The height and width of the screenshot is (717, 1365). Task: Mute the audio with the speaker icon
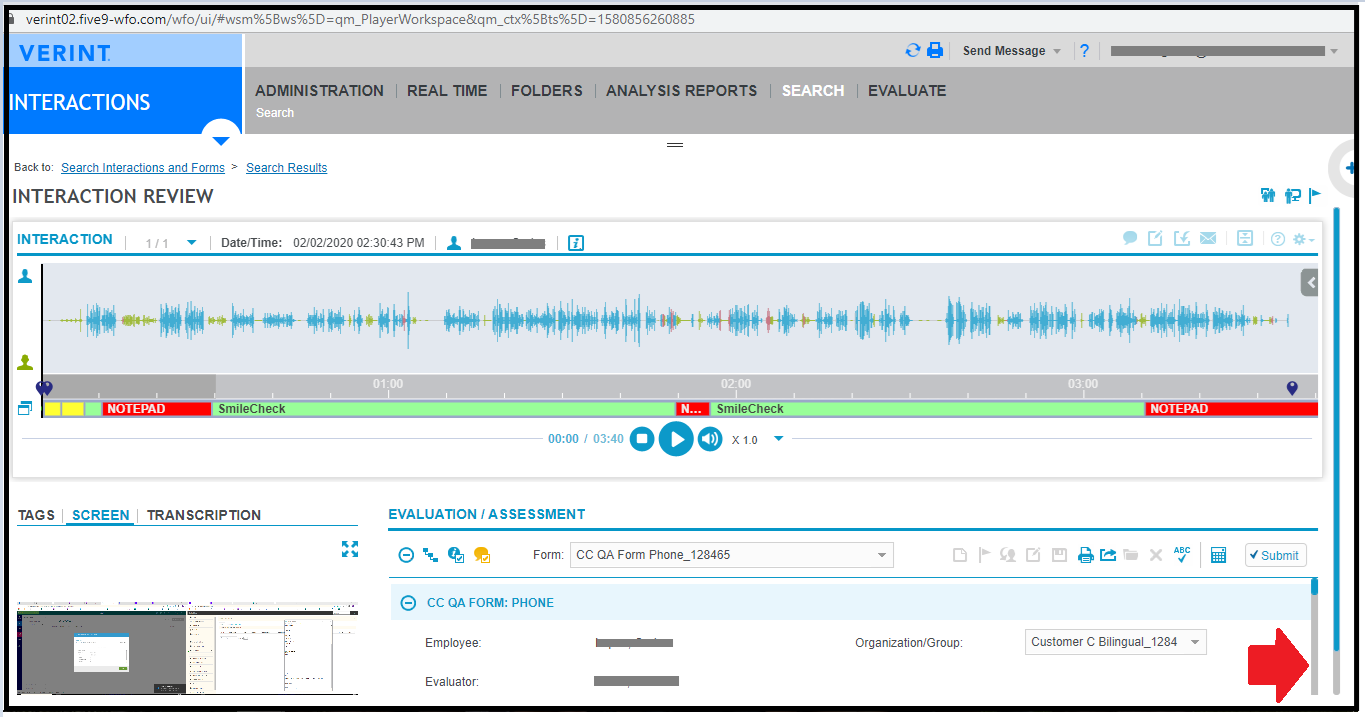coord(710,439)
